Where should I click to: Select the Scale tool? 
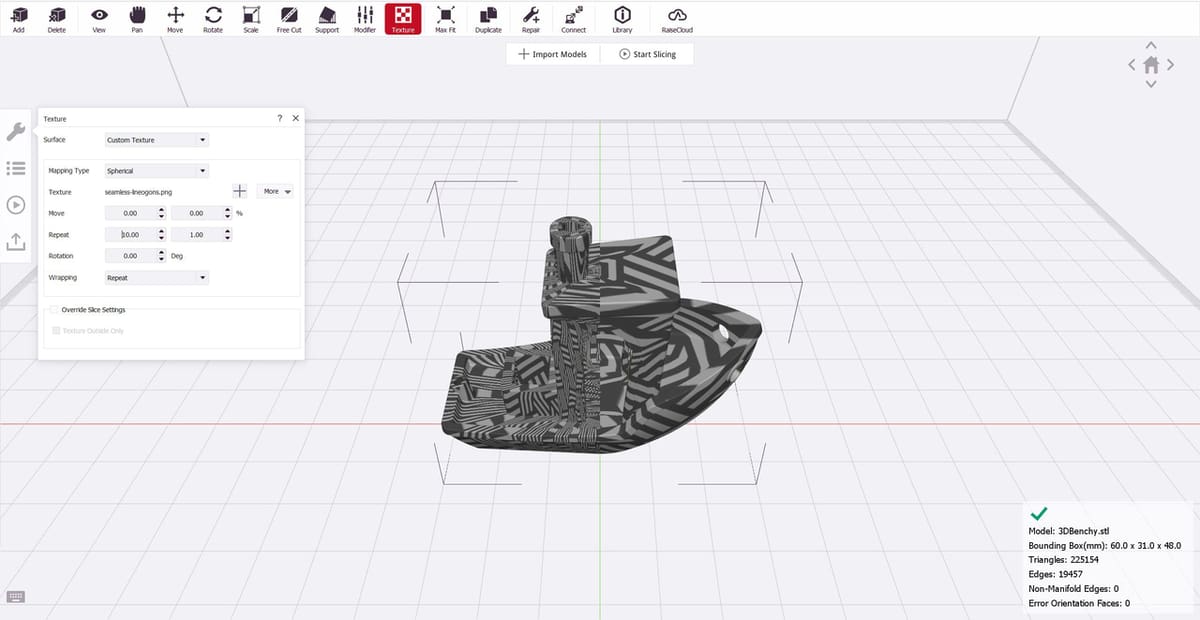coord(251,19)
